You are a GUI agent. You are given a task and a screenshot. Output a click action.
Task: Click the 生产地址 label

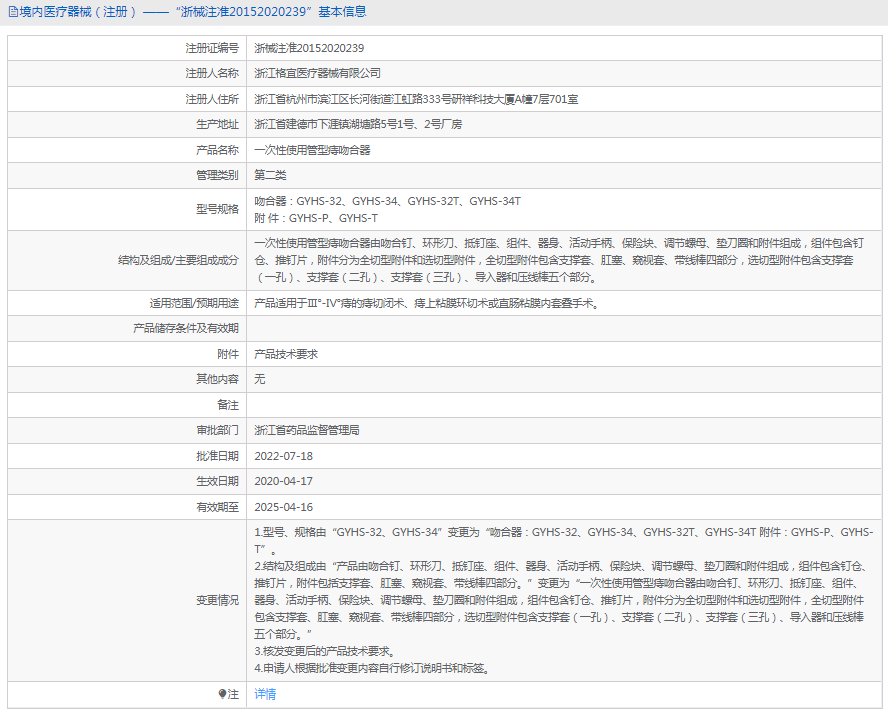[x=217, y=124]
